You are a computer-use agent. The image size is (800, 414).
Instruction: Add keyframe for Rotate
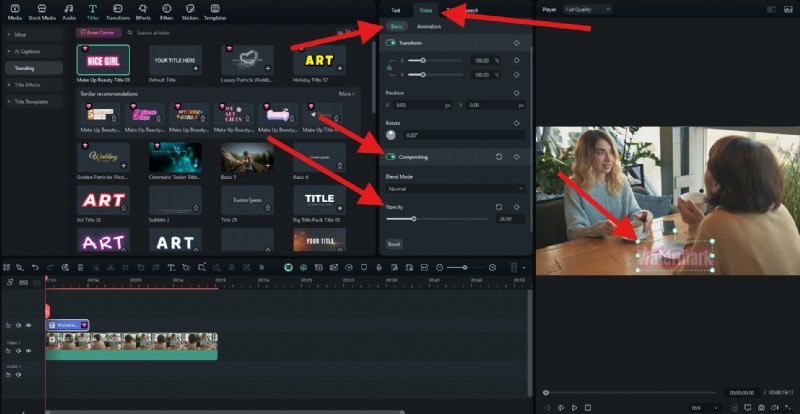click(x=516, y=123)
